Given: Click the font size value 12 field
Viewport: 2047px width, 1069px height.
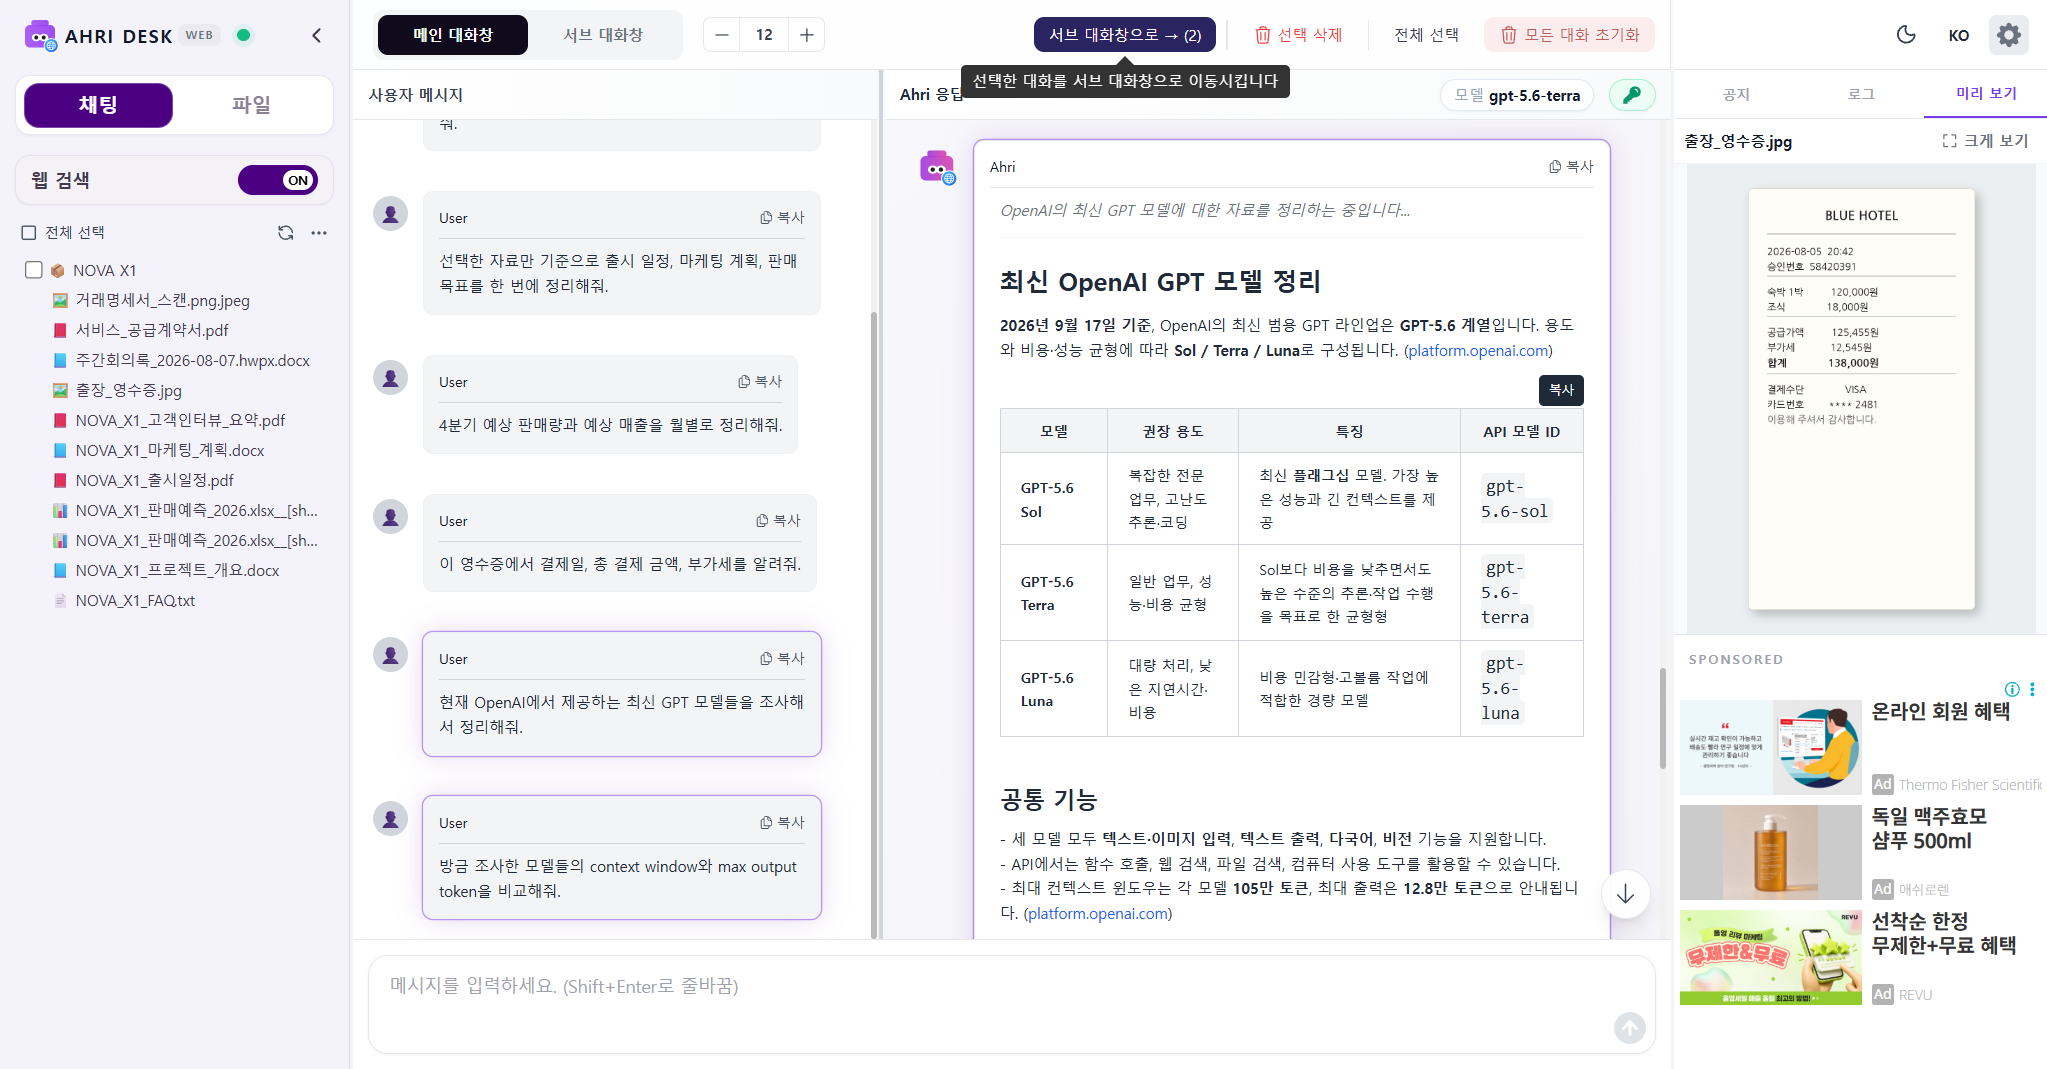Looking at the screenshot, I should 764,35.
